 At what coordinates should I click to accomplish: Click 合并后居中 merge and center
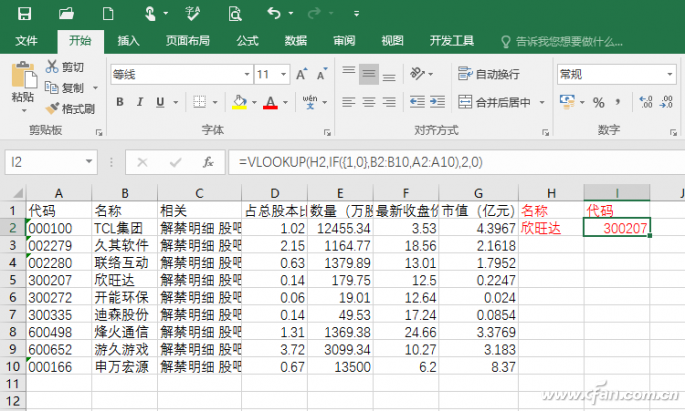(x=494, y=102)
